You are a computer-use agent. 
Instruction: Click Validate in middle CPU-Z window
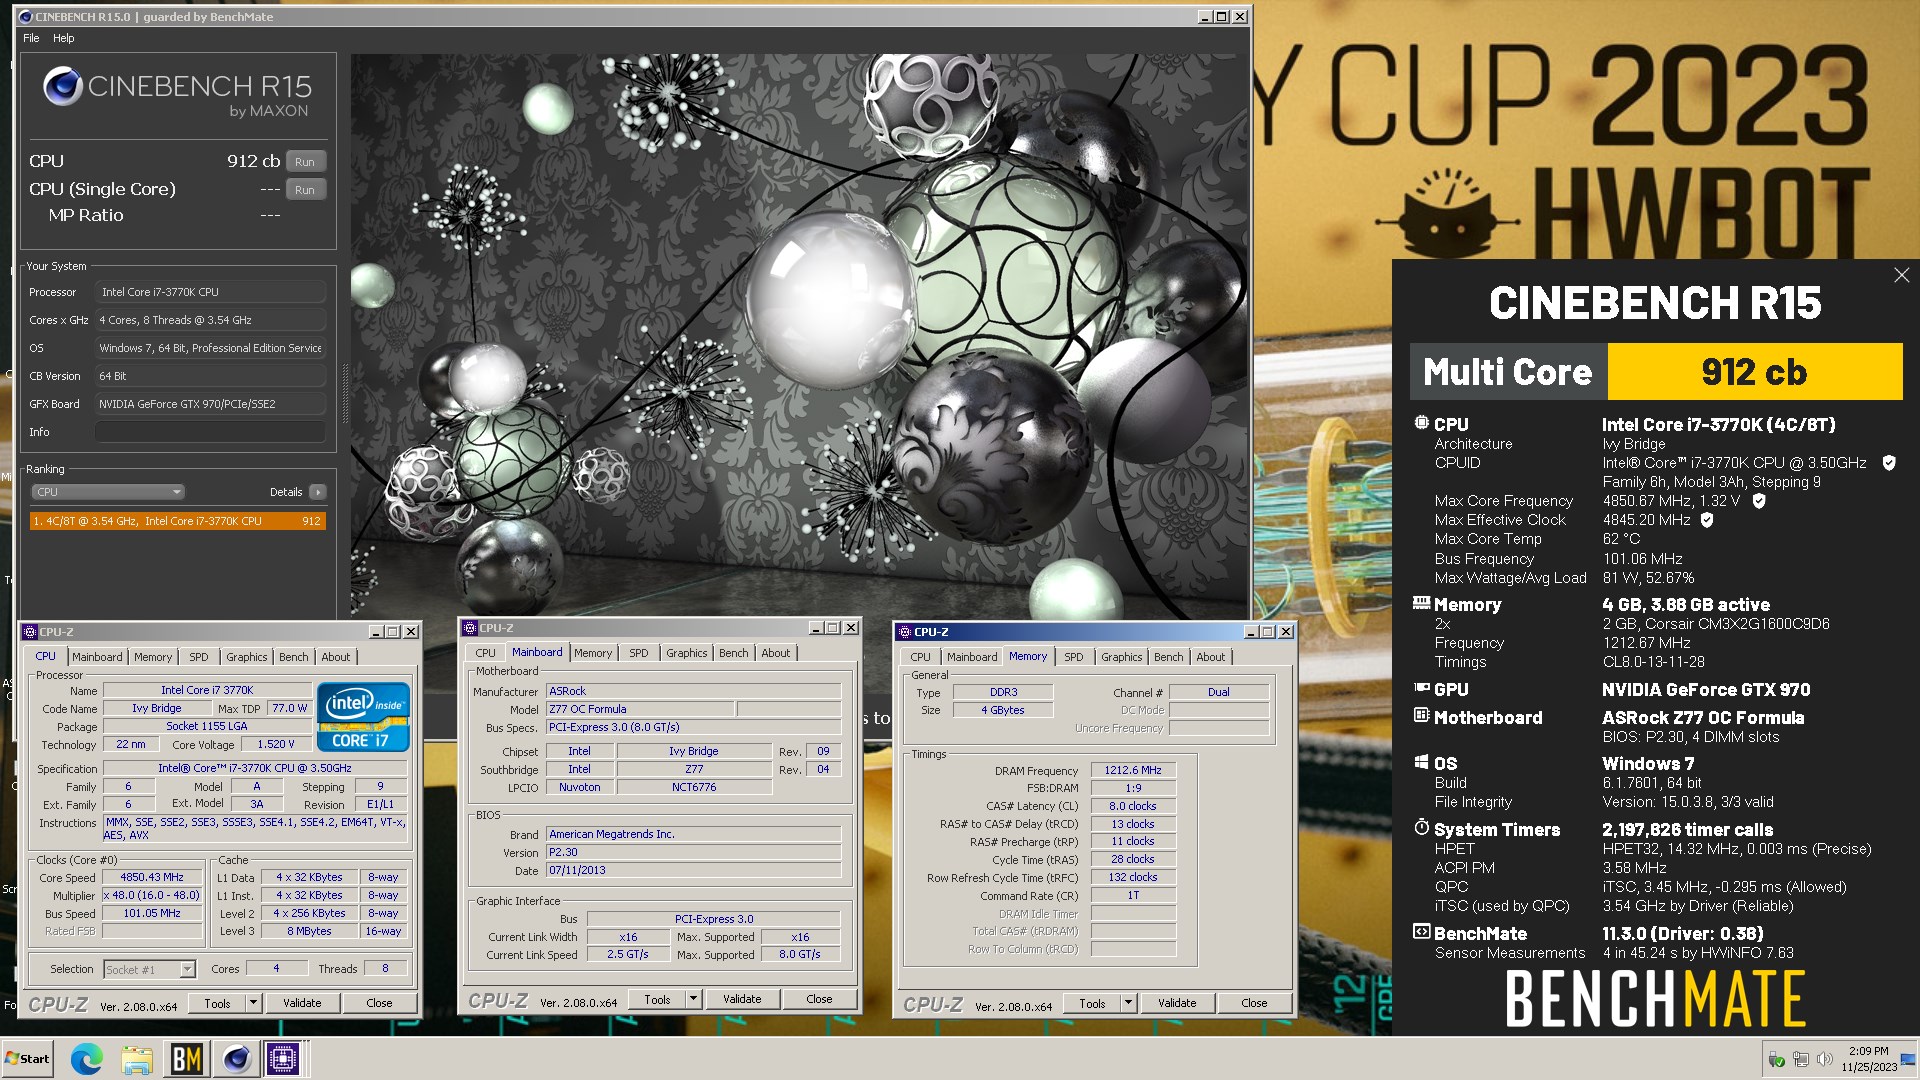click(742, 999)
